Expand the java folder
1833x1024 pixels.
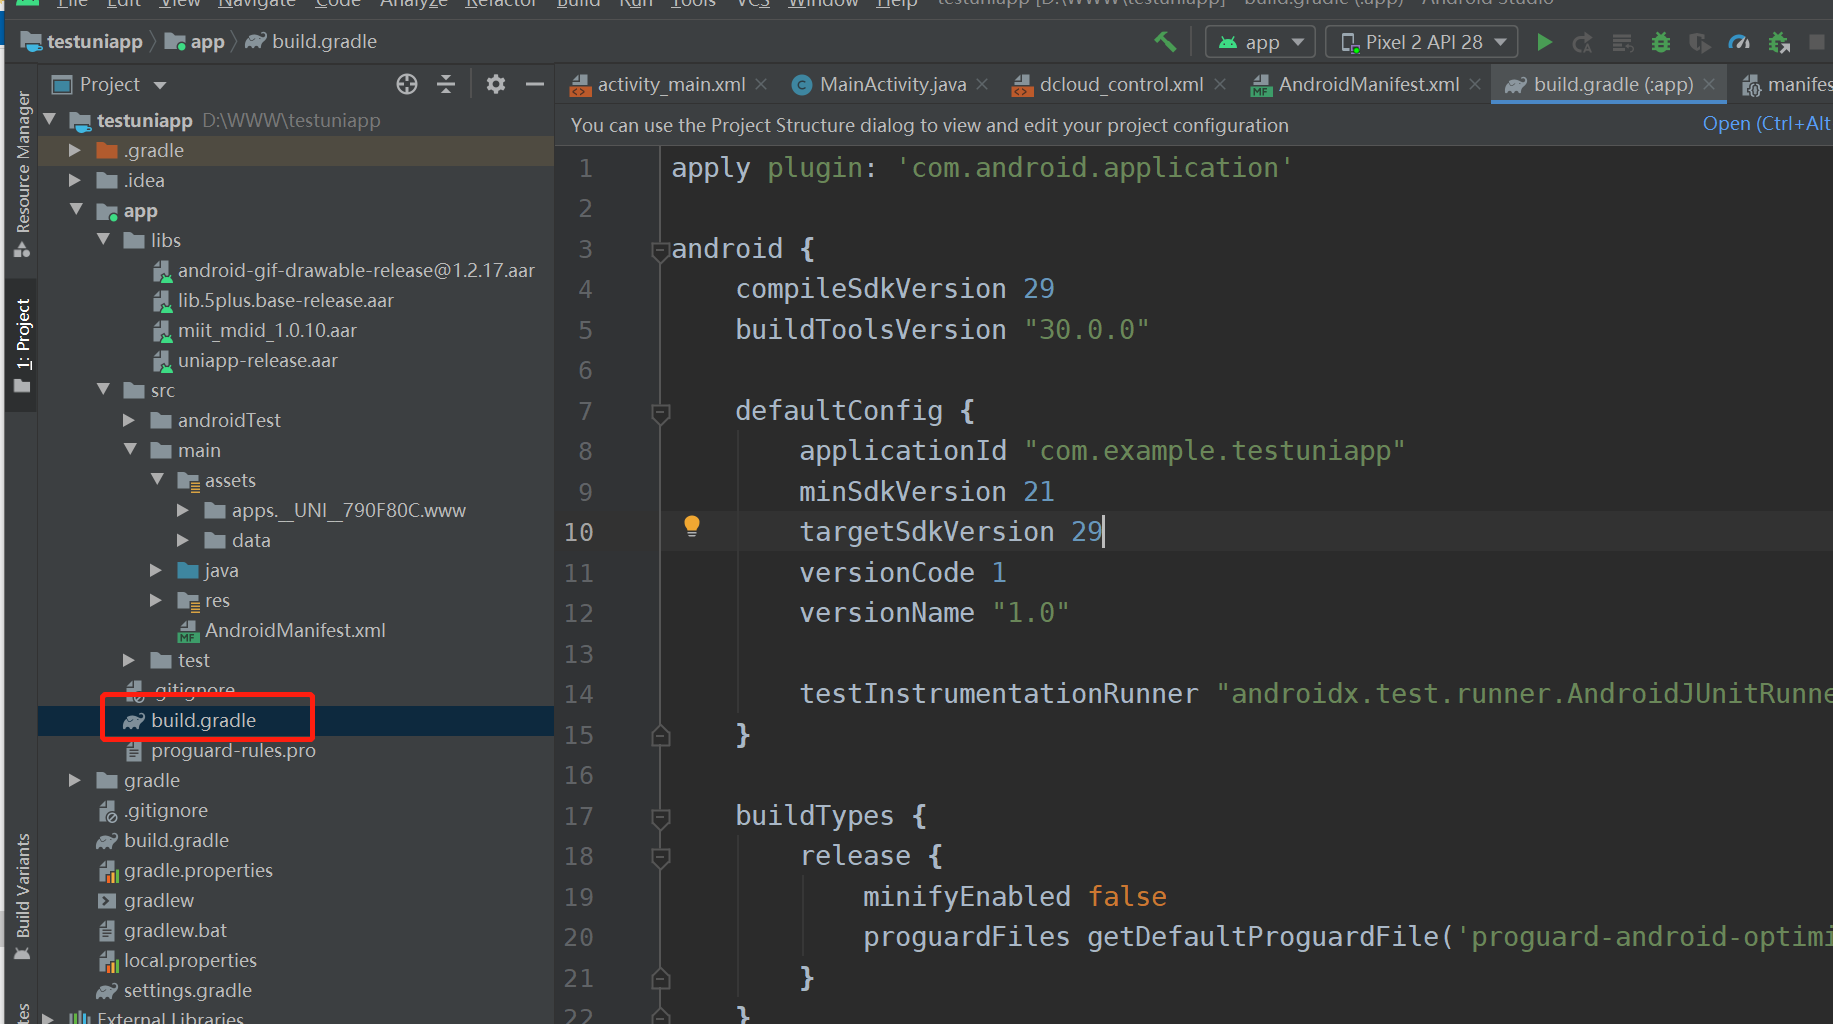tap(156, 570)
